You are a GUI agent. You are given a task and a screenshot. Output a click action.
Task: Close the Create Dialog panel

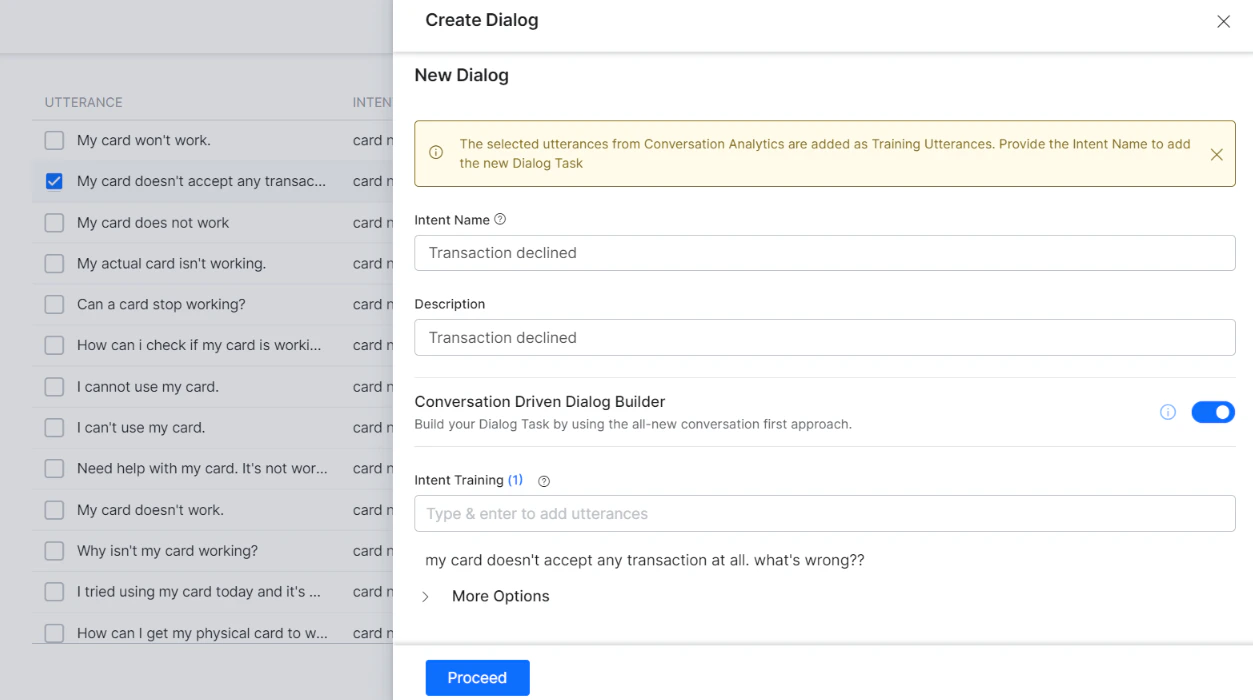pyautogui.click(x=1223, y=20)
